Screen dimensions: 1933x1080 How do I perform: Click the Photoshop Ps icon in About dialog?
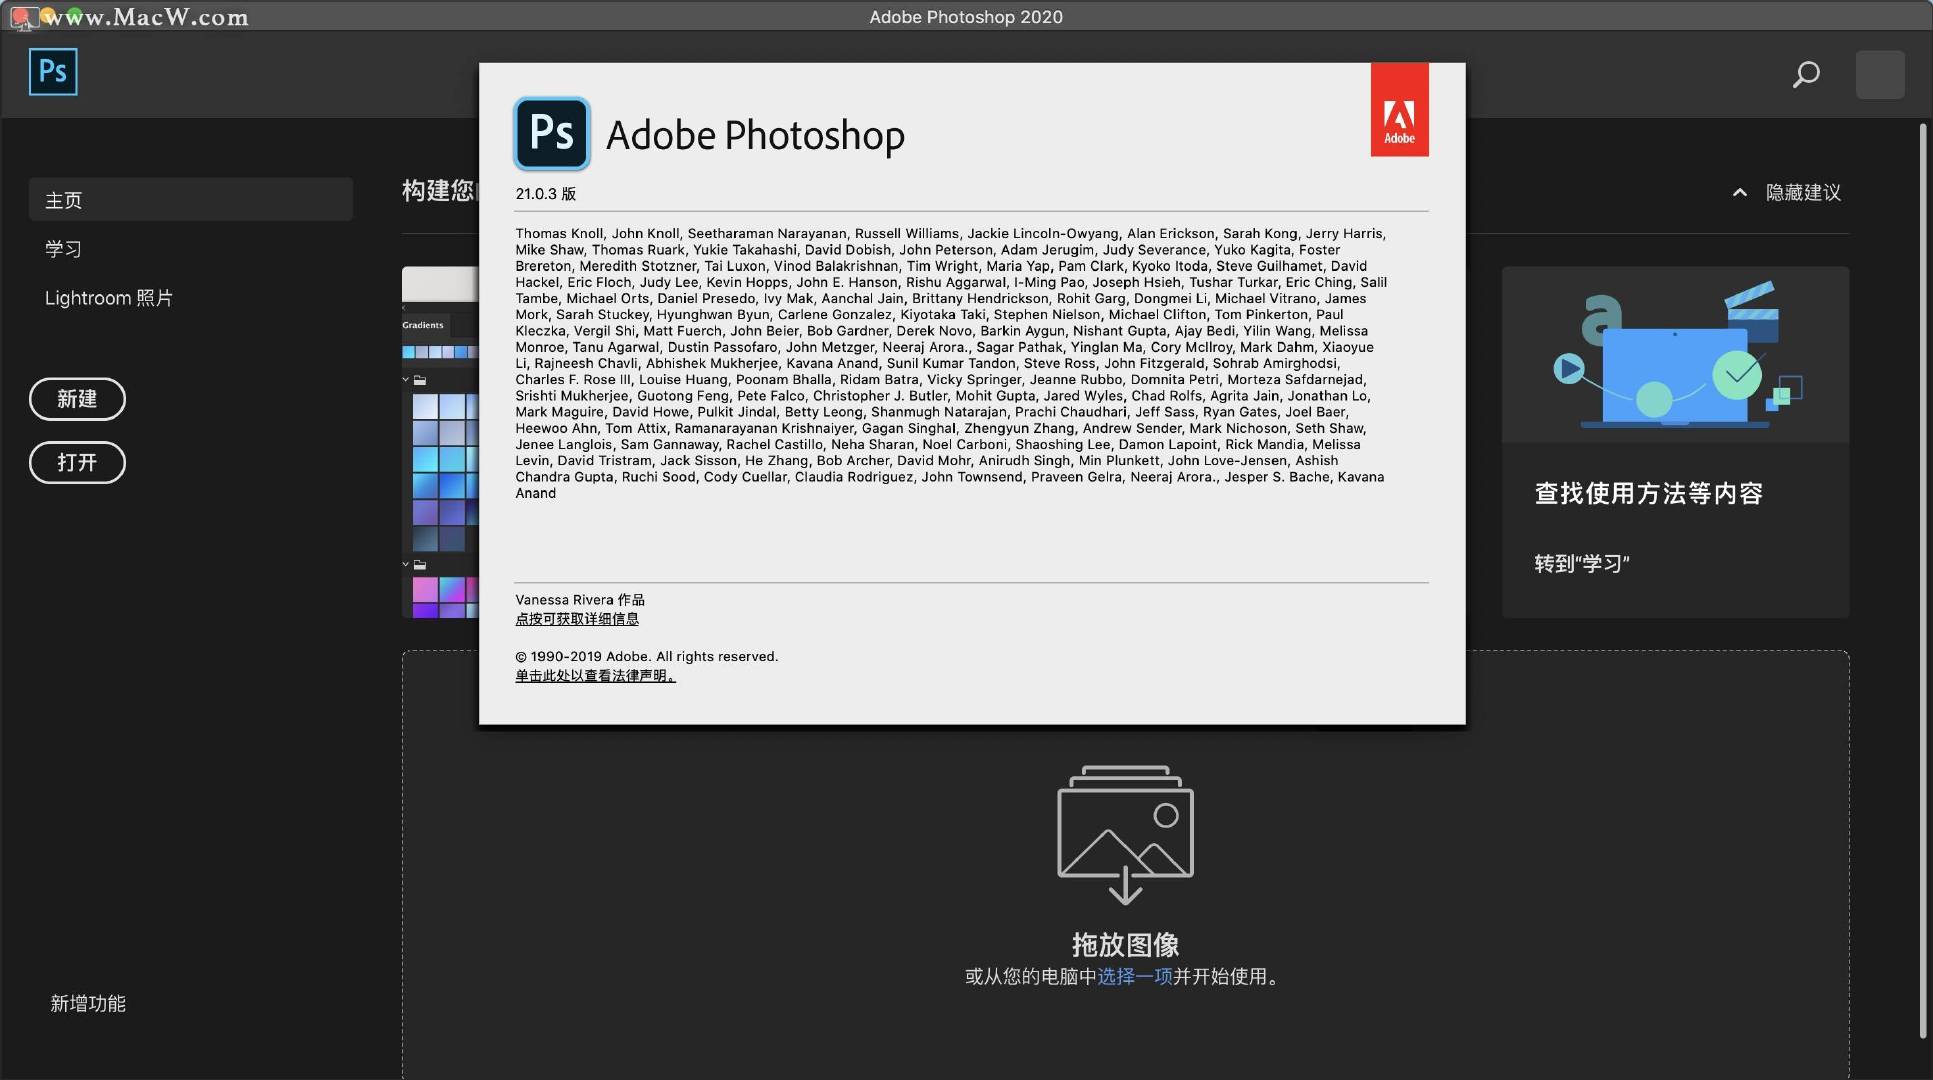coord(552,134)
